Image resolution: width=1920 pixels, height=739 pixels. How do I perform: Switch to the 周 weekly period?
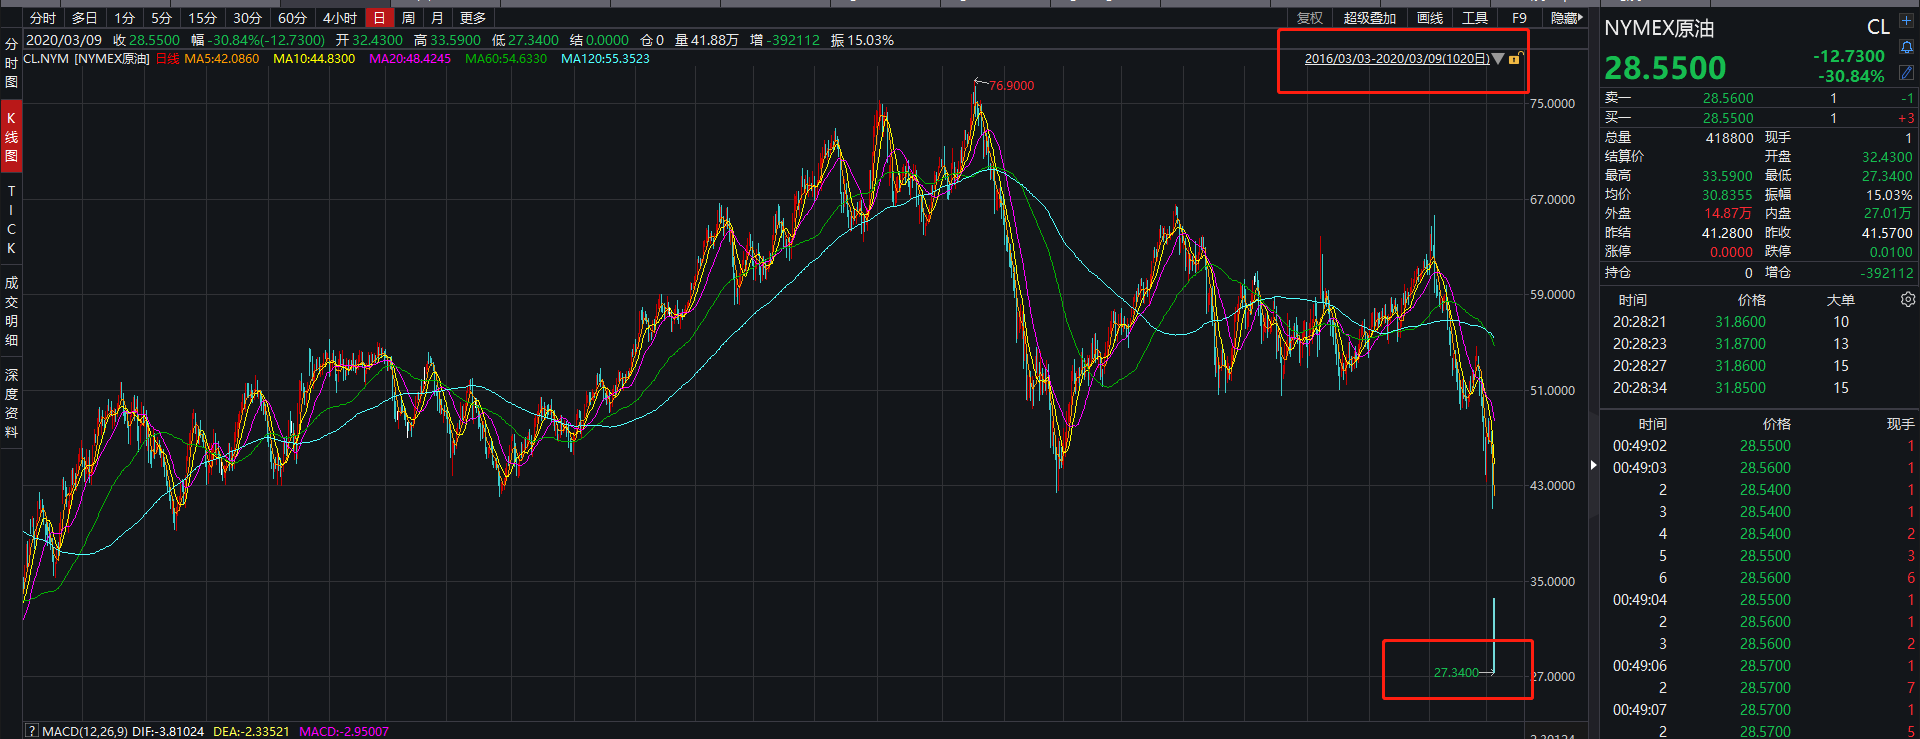click(x=408, y=18)
